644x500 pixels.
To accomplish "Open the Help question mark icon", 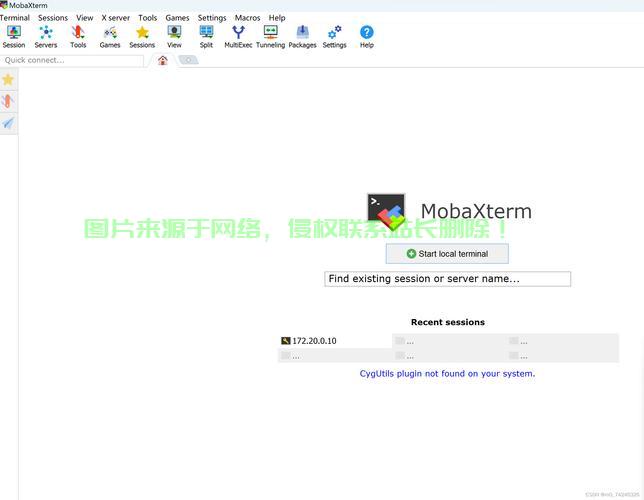I will tap(367, 37).
